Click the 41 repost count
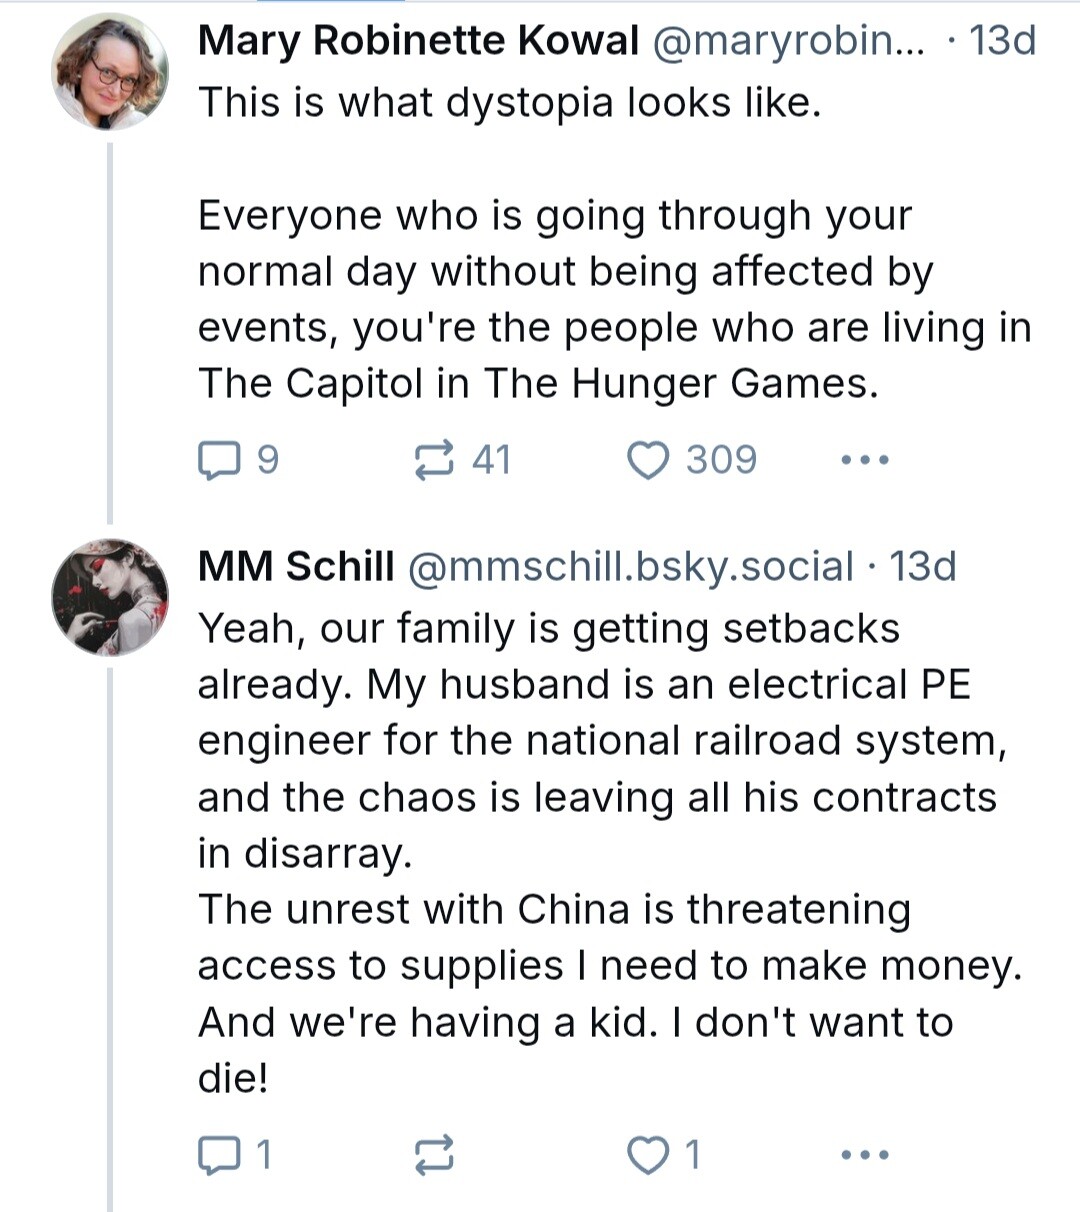The image size is (1080, 1212). pyautogui.click(x=491, y=460)
